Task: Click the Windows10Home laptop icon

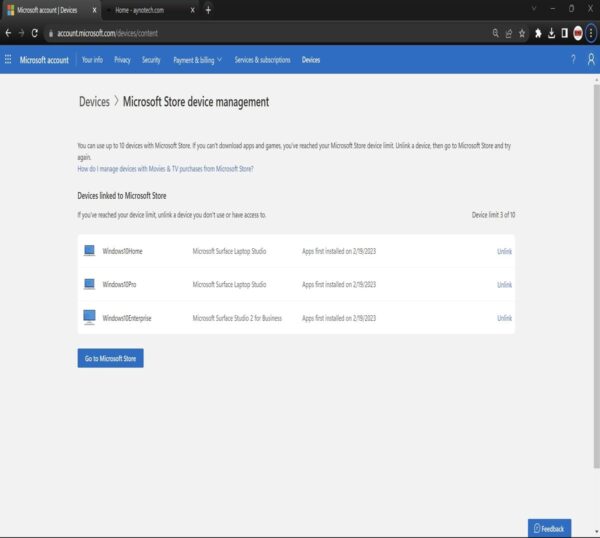Action: click(x=89, y=251)
